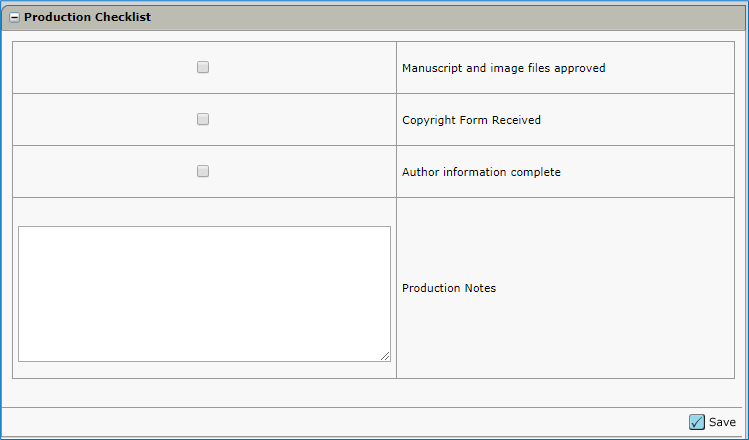Collapse the Production Checklist panel
Image resolution: width=749 pixels, height=440 pixels.
[x=14, y=18]
